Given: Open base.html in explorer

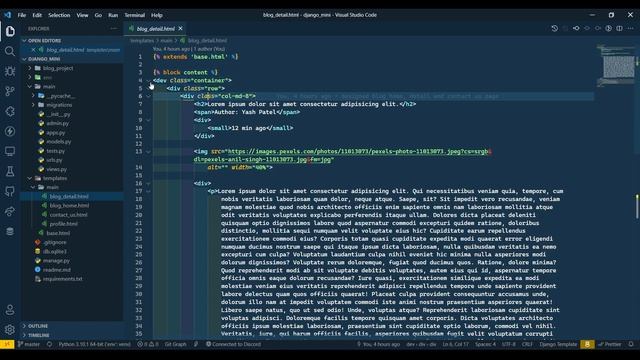Looking at the screenshot, I should click(x=72, y=233).
